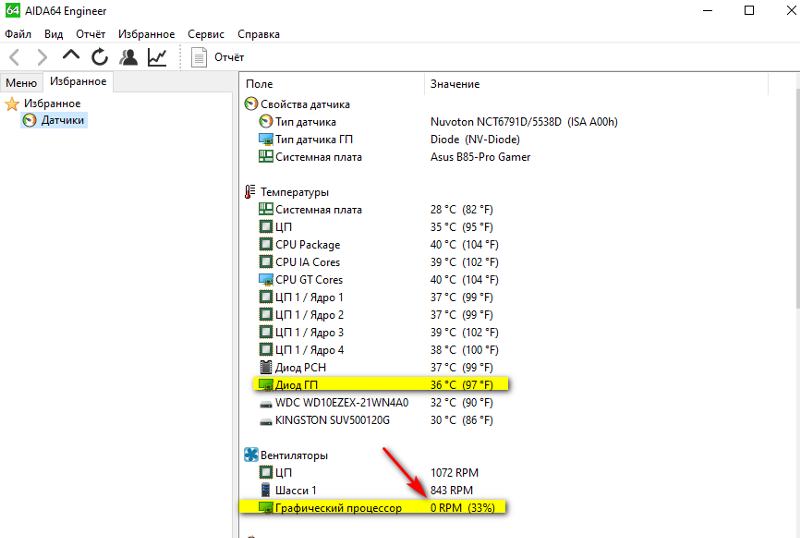Open the Сервис menu

pyautogui.click(x=206, y=34)
